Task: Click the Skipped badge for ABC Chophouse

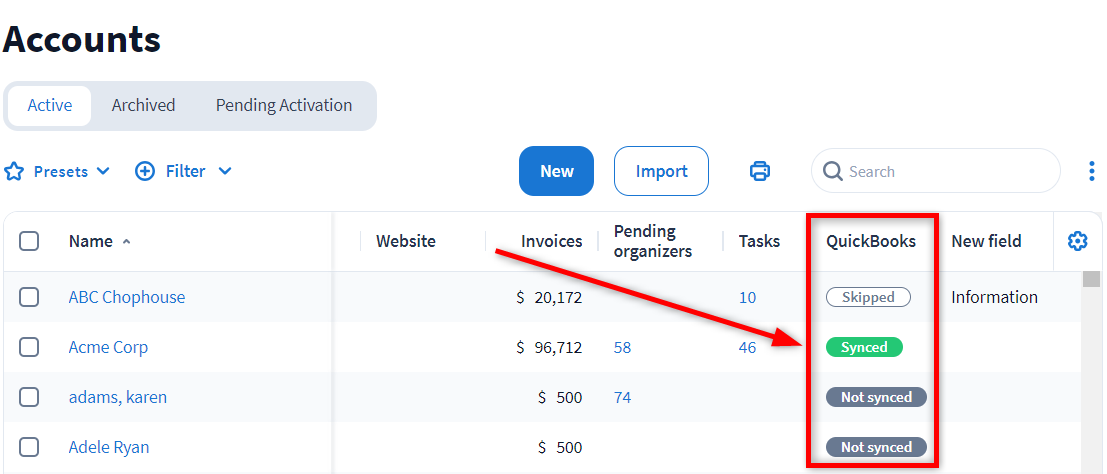Action: pos(868,297)
